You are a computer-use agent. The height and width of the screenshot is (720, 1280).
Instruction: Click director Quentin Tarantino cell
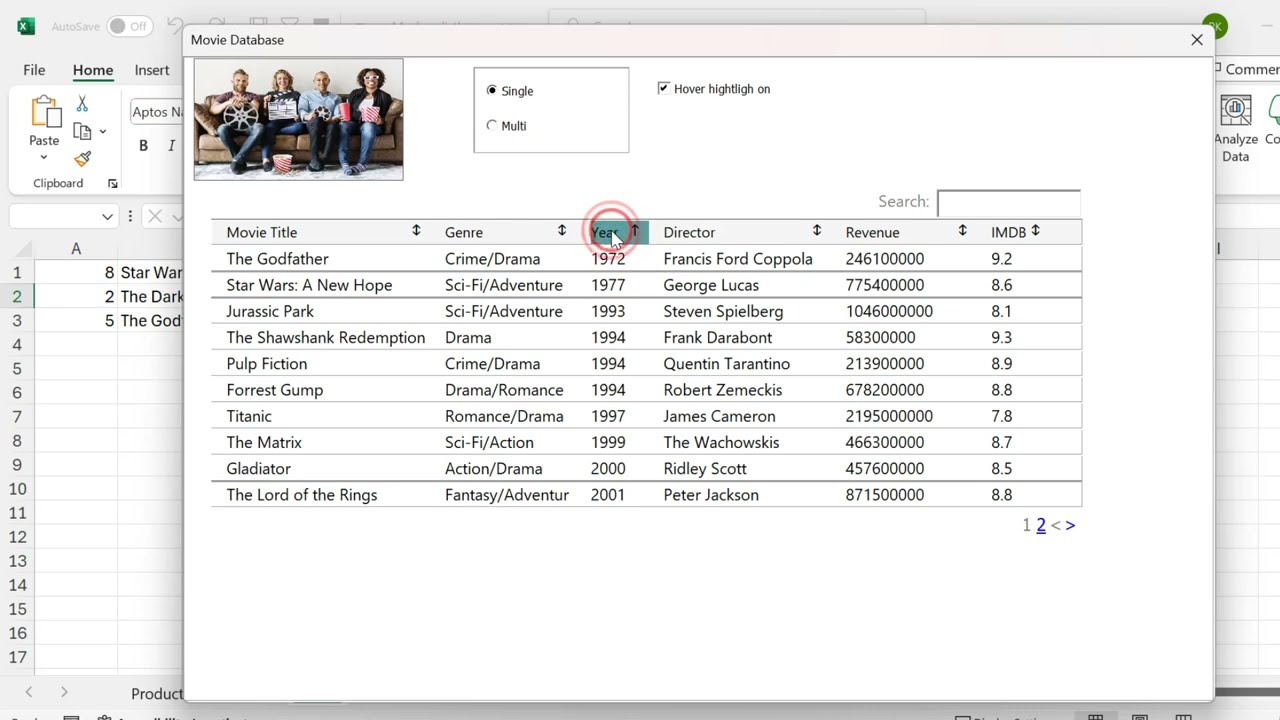(x=727, y=363)
